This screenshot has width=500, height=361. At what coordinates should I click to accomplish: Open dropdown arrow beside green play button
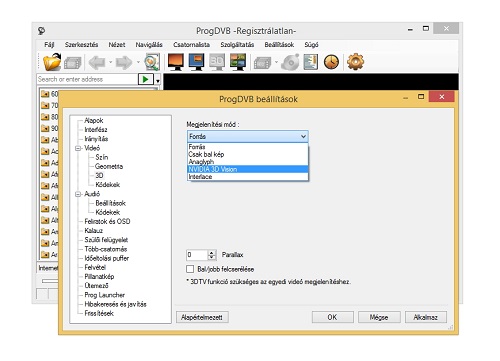158,80
